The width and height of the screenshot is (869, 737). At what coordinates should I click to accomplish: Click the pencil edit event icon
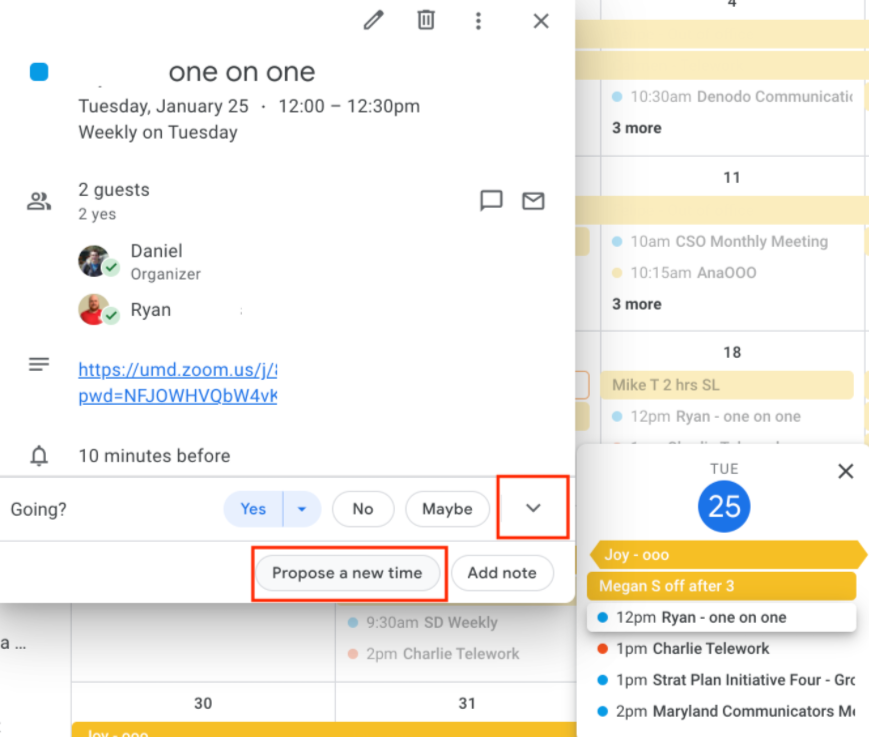pos(374,20)
